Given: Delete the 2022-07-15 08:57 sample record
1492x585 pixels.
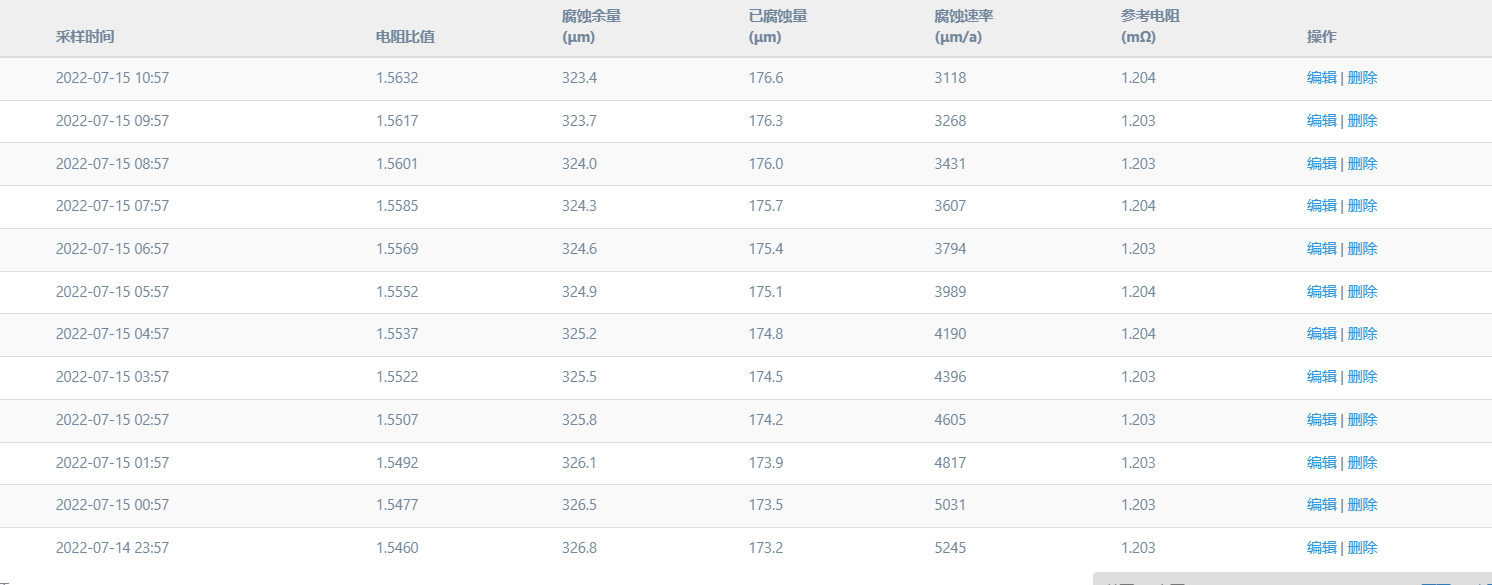Looking at the screenshot, I should (x=1362, y=164).
